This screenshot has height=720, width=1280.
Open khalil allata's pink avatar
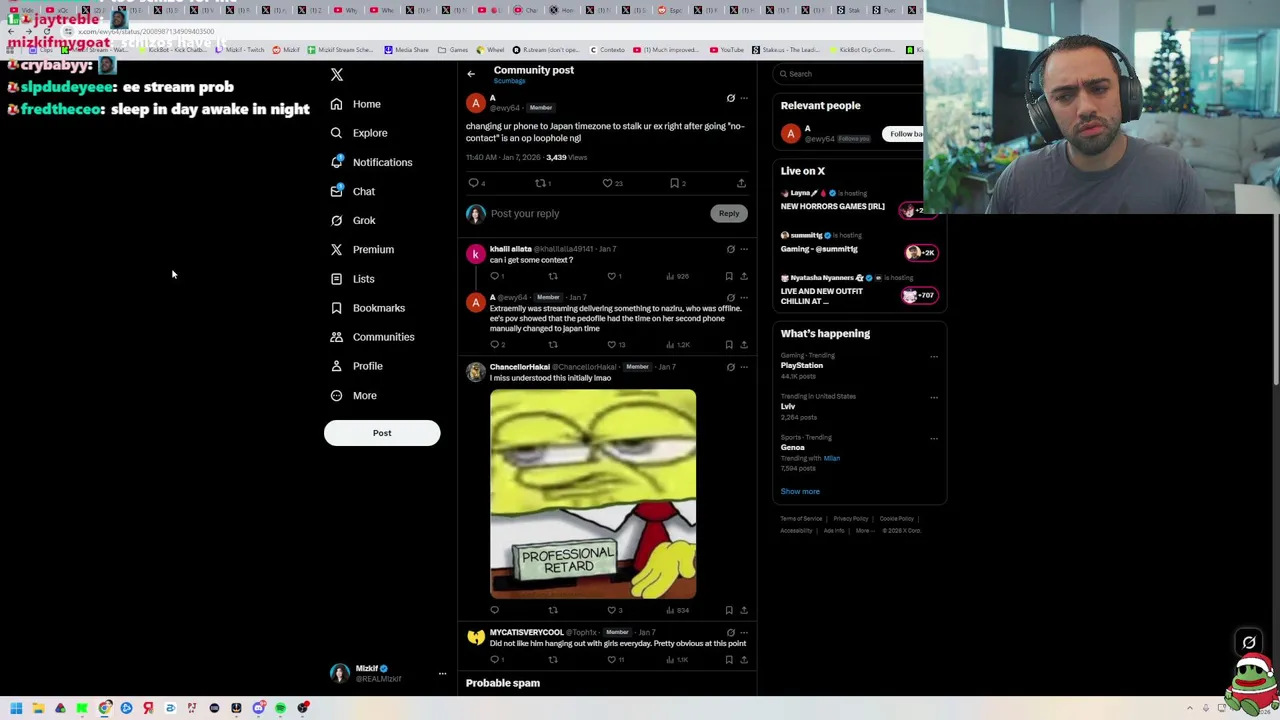pyautogui.click(x=476, y=254)
